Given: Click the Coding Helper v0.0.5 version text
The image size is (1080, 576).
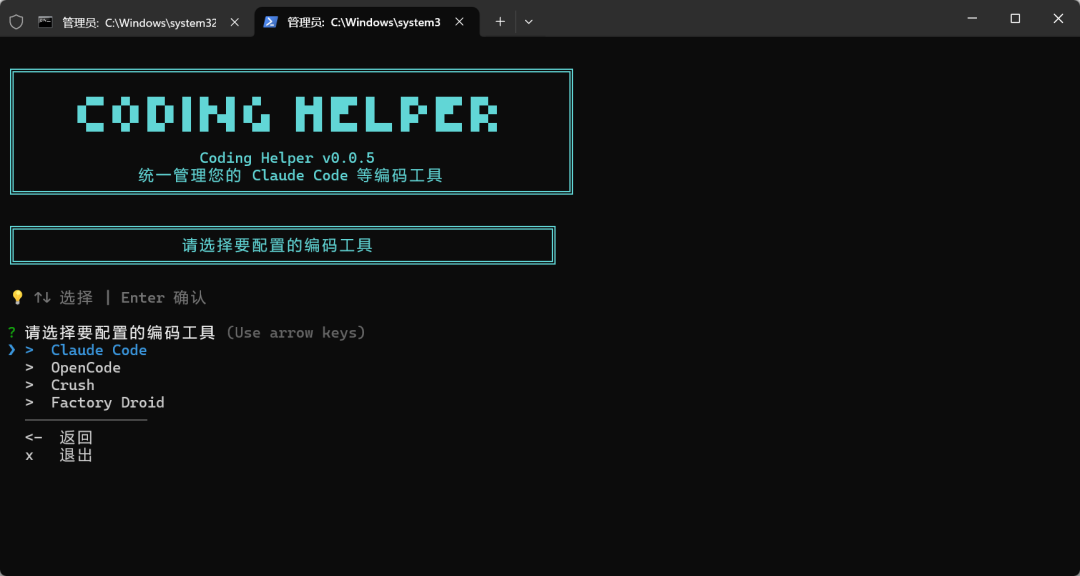Looking at the screenshot, I should pos(287,158).
